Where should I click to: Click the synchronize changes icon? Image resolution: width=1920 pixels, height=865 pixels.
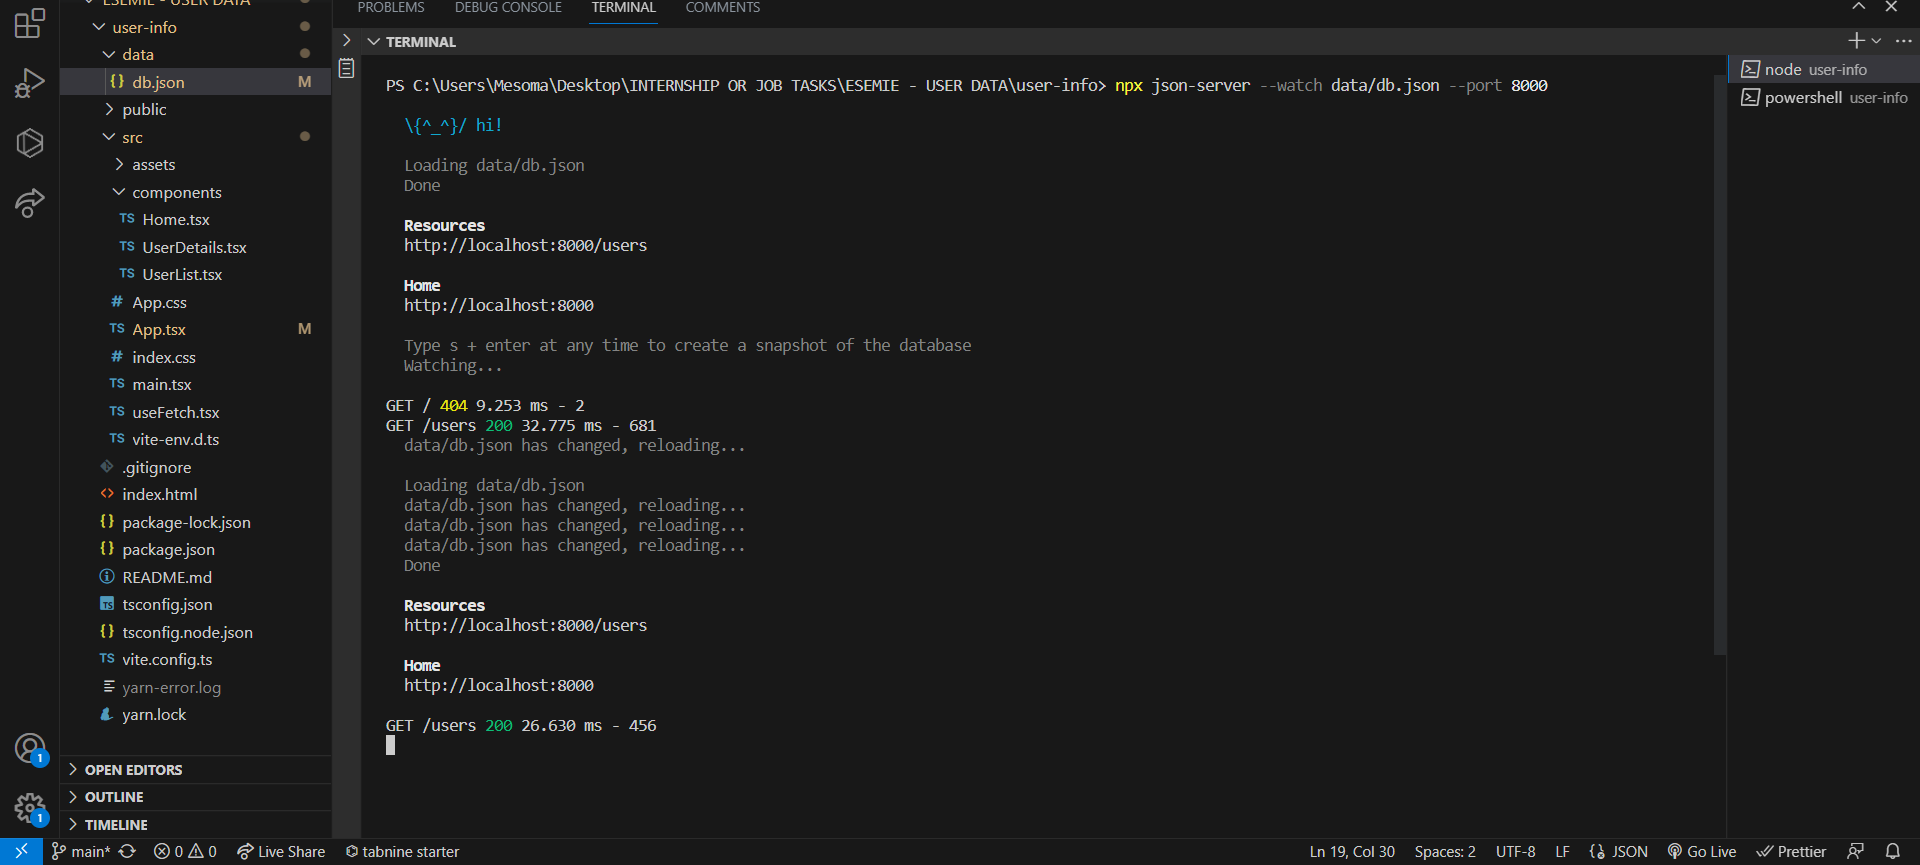point(127,851)
